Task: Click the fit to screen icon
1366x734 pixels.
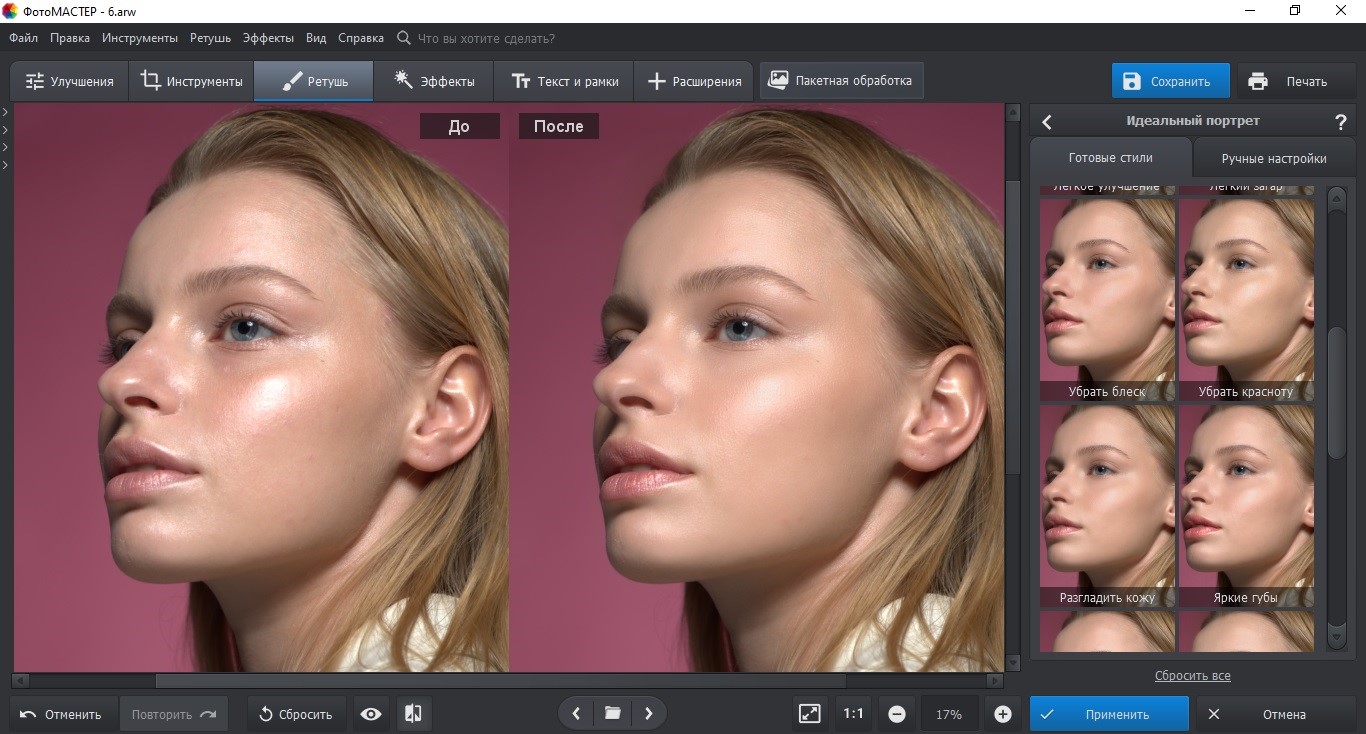Action: 809,714
